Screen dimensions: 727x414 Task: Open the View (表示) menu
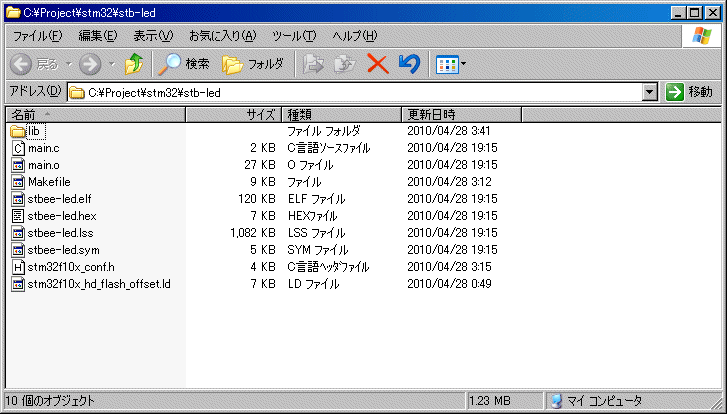tap(153, 36)
